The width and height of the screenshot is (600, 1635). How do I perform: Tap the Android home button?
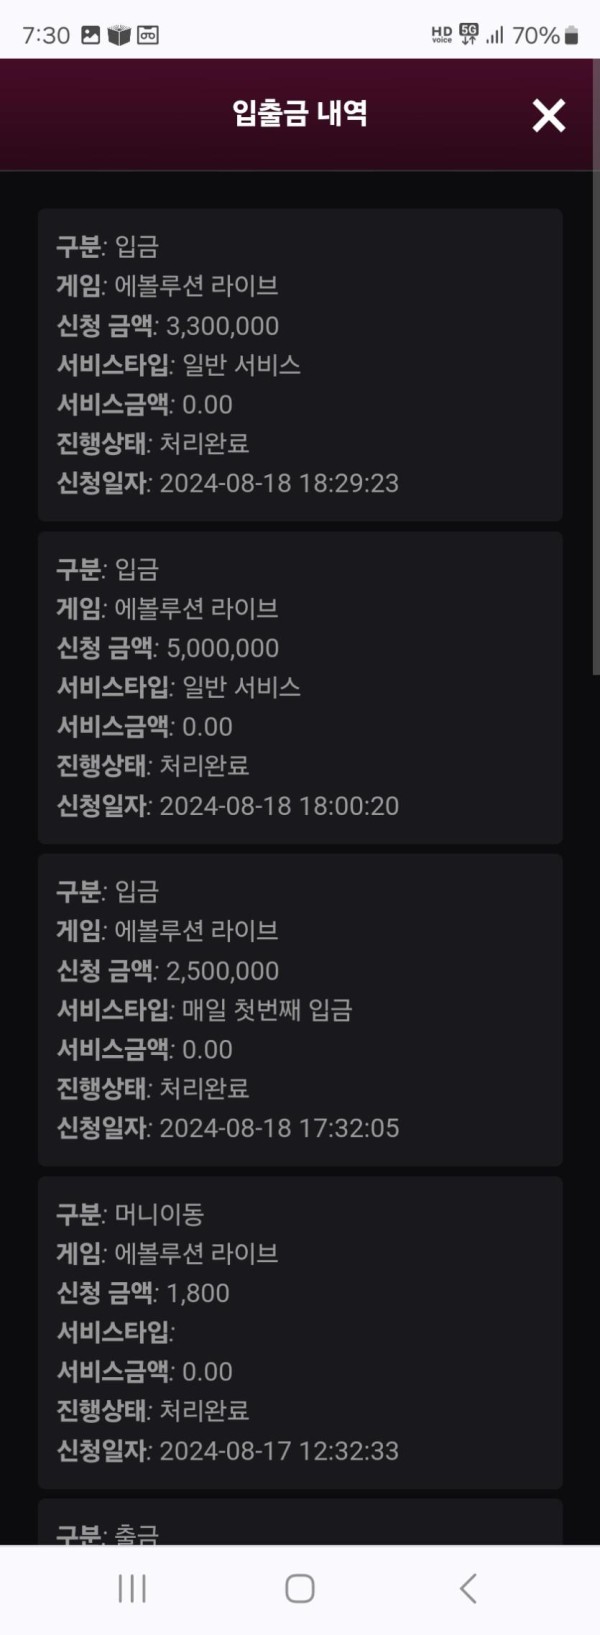coord(300,1588)
